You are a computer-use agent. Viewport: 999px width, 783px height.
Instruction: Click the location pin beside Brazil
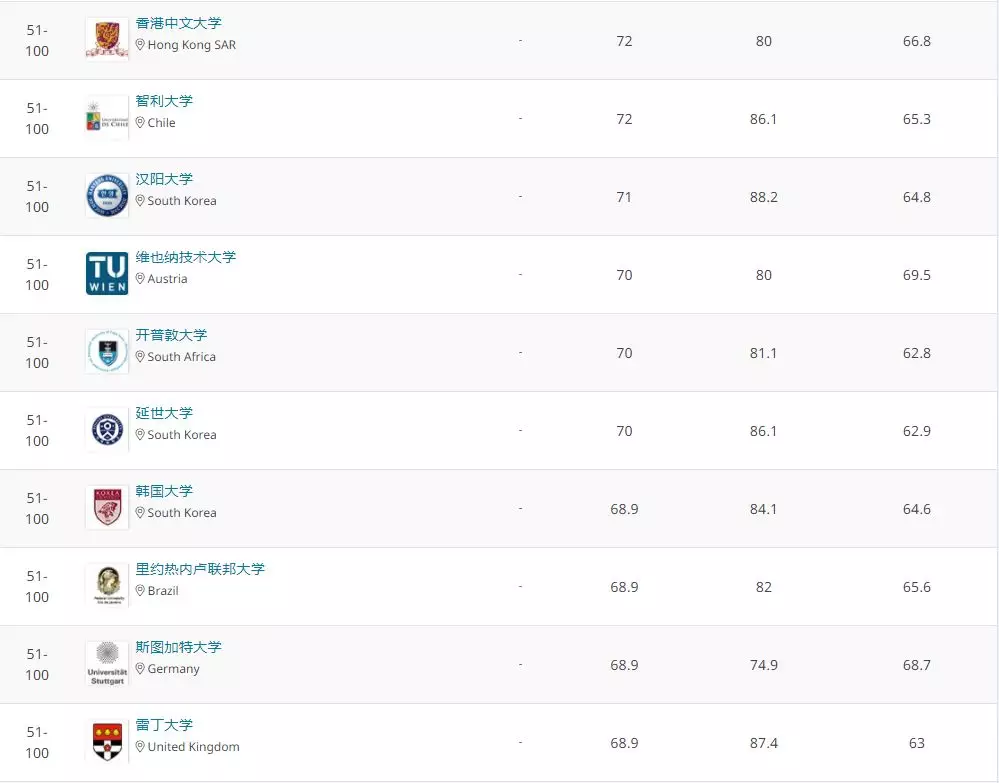(x=139, y=591)
